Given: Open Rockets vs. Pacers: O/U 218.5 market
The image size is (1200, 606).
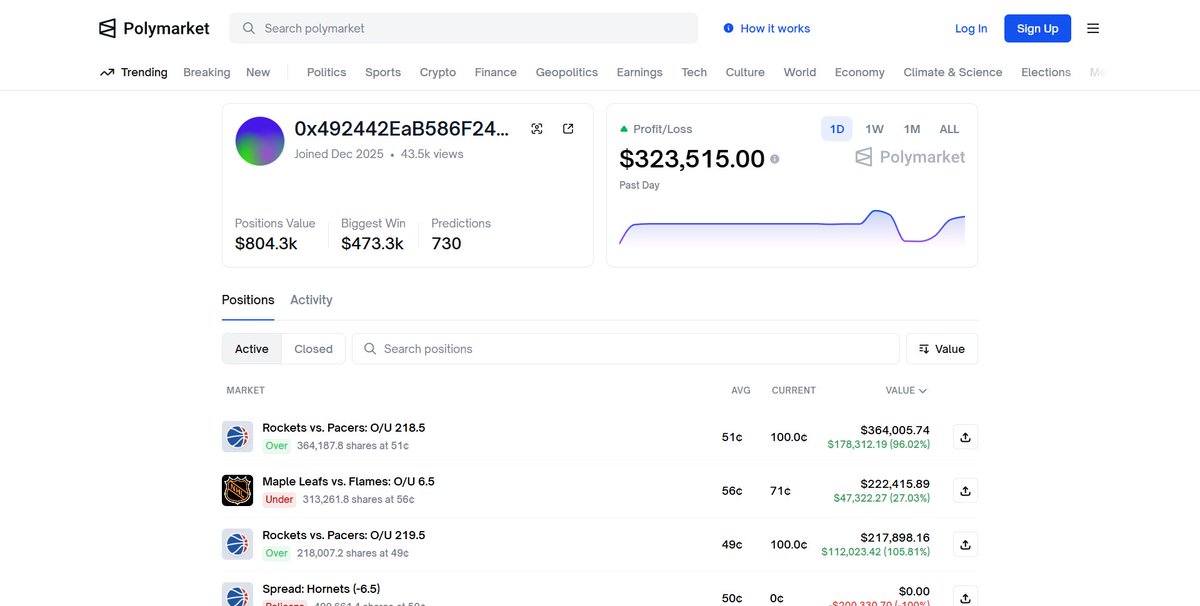Looking at the screenshot, I should pyautogui.click(x=344, y=427).
